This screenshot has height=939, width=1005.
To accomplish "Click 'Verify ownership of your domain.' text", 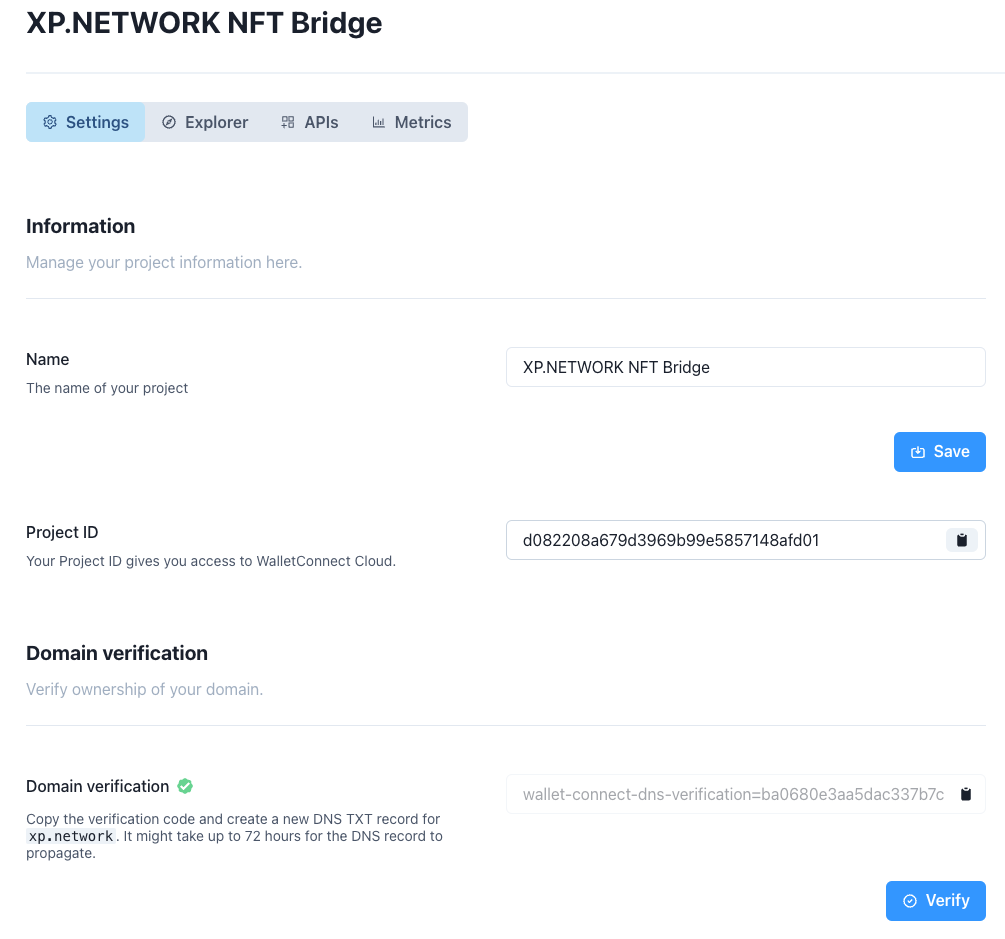I will [145, 689].
